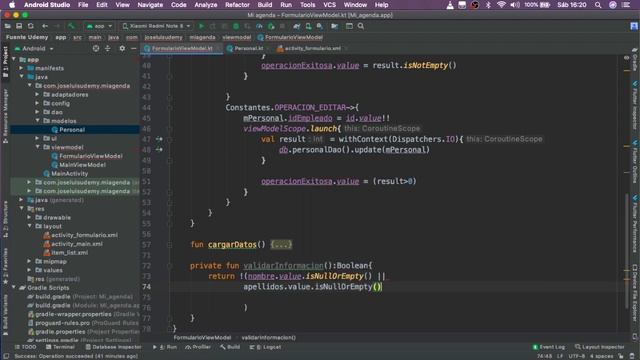This screenshot has height=360, width=640.
Task: Toggle the Terminal tool window
Action: pyautogui.click(x=60, y=347)
